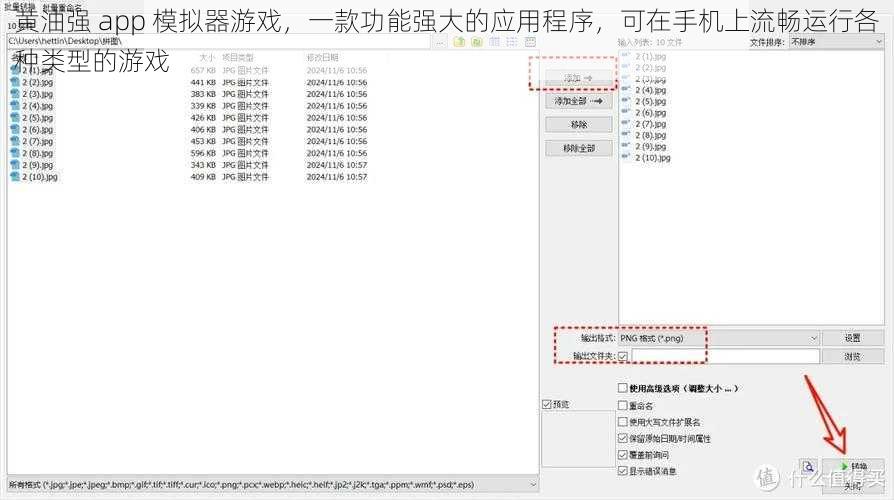Toggle the 输出文件夹 checkbox
Screen dimensions: 894x500
tap(623, 356)
